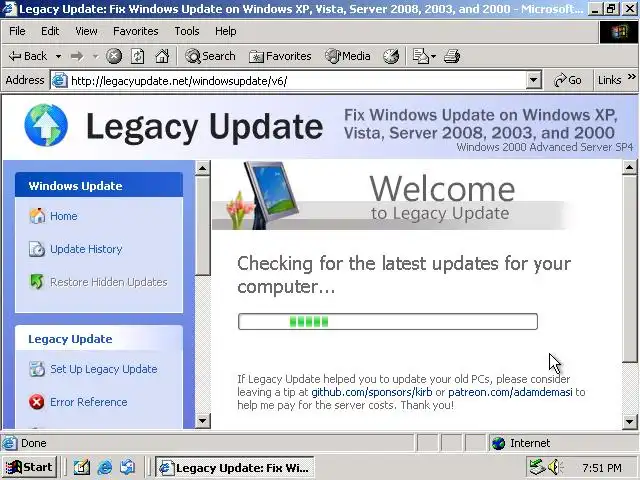Select the Legacy Update taskbar button
This screenshot has width=640, height=480.
[x=235, y=467]
